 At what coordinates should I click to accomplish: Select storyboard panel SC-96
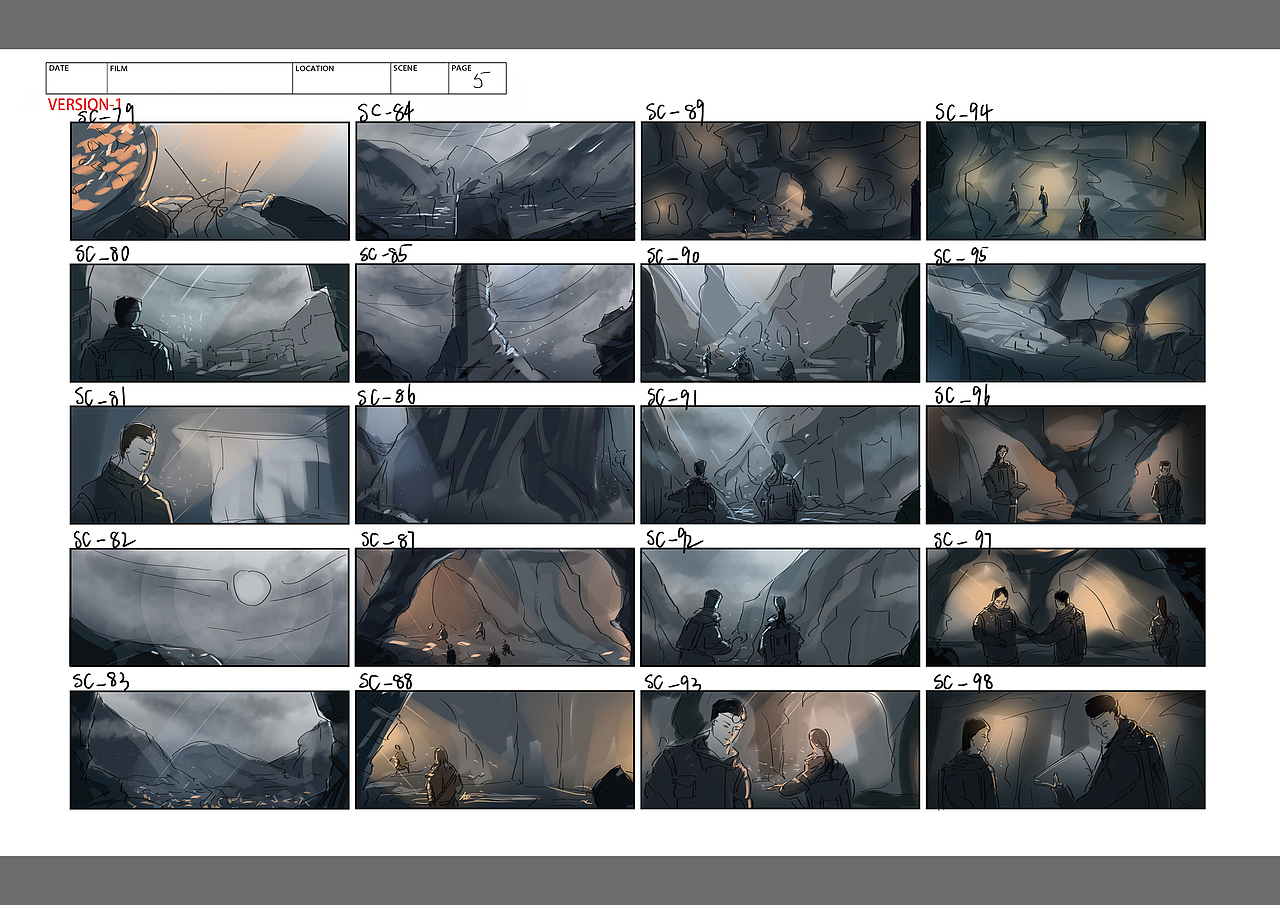(1066, 465)
